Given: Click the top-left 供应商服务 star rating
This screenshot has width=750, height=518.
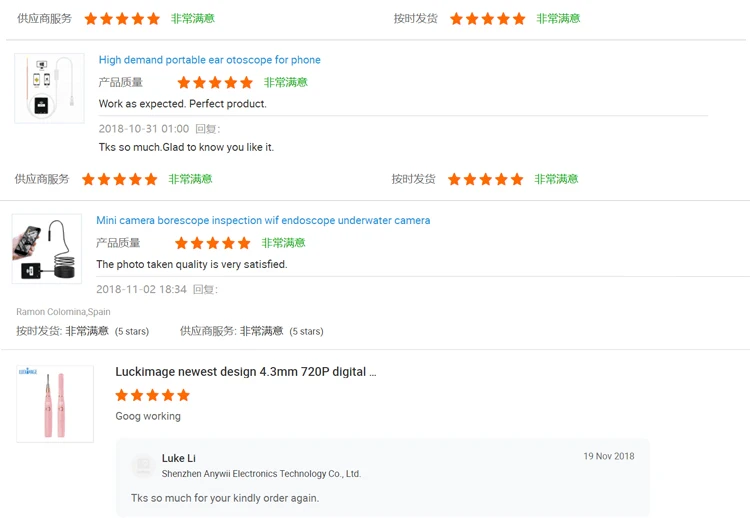Looking at the screenshot, I should [122, 19].
